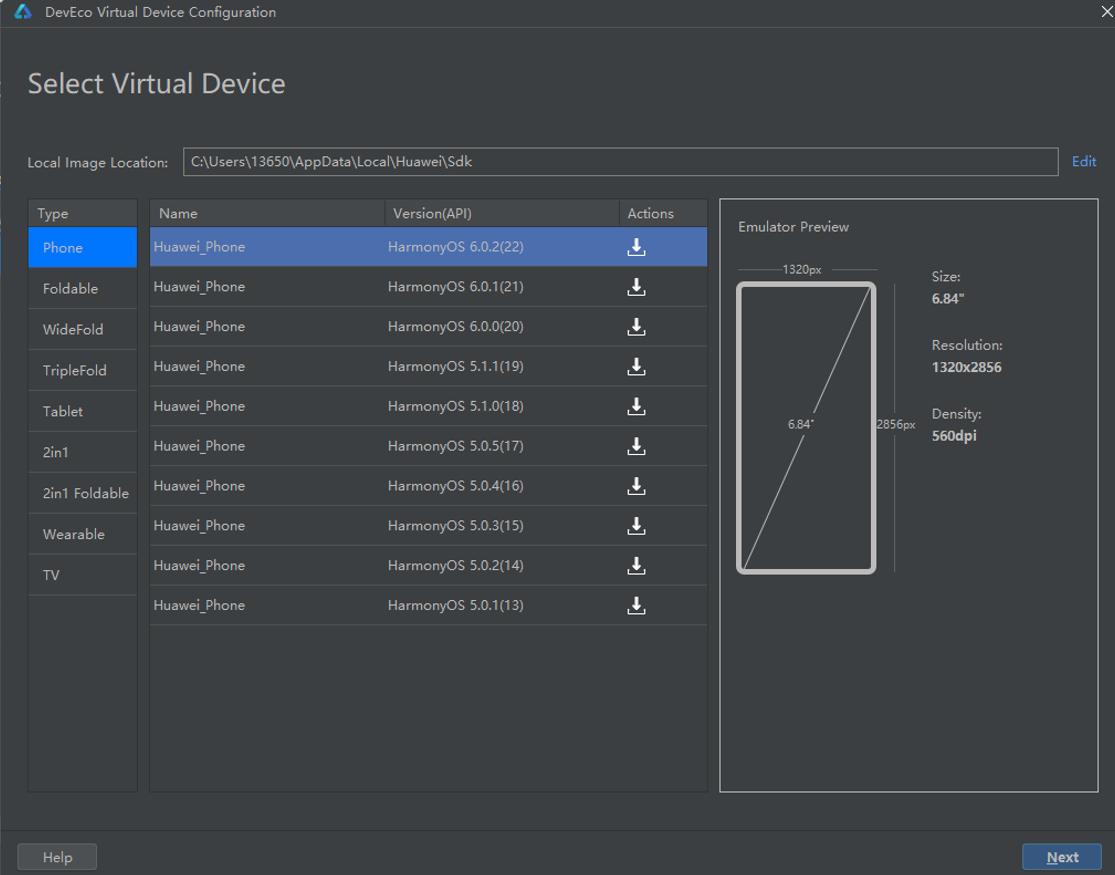Click Huawei_Phone name in the 6.0.1(21) row
Screen dimensions: 1115x875
[x=199, y=287]
